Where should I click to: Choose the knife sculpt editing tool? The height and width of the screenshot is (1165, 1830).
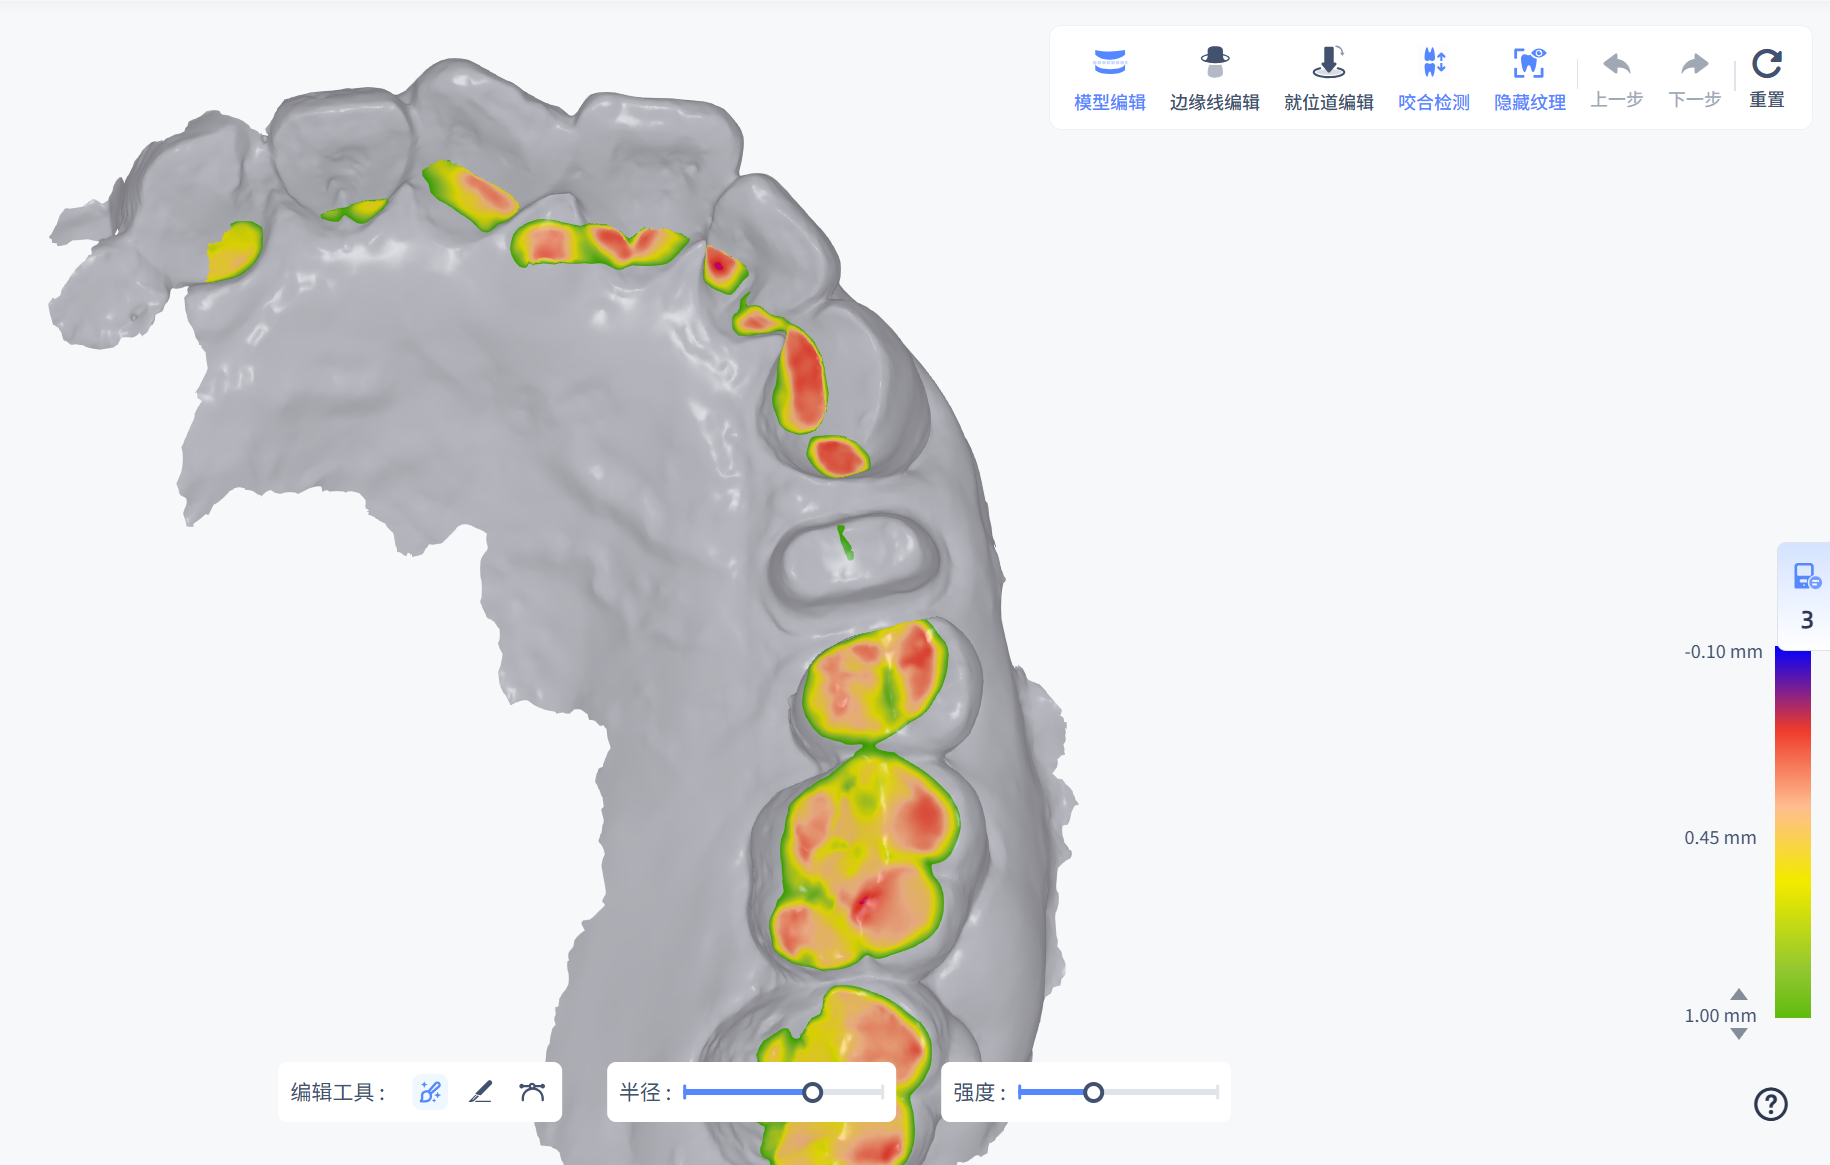[x=481, y=1092]
